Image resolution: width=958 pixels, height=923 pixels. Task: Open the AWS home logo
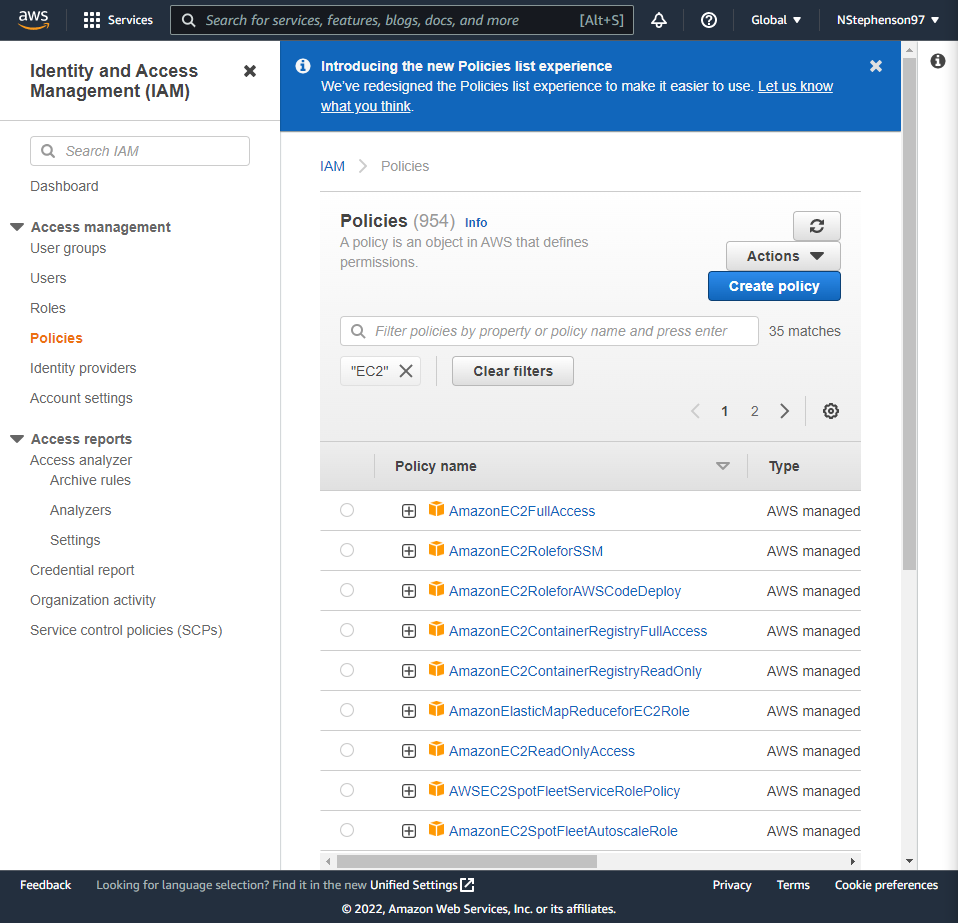click(33, 20)
